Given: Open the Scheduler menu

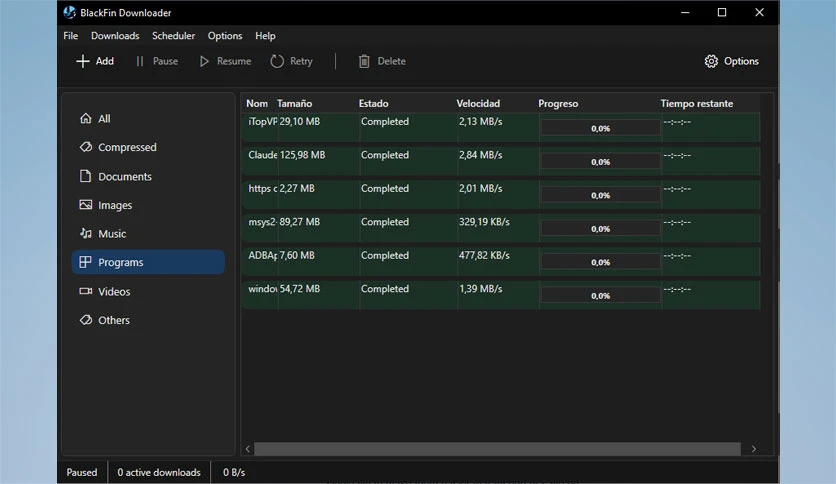Looking at the screenshot, I should coord(173,36).
